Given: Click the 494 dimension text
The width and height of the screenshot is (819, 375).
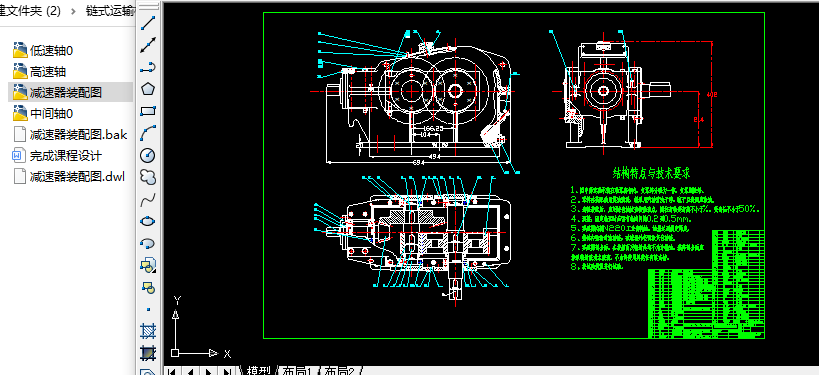Looking at the screenshot, I should pyautogui.click(x=436, y=155).
